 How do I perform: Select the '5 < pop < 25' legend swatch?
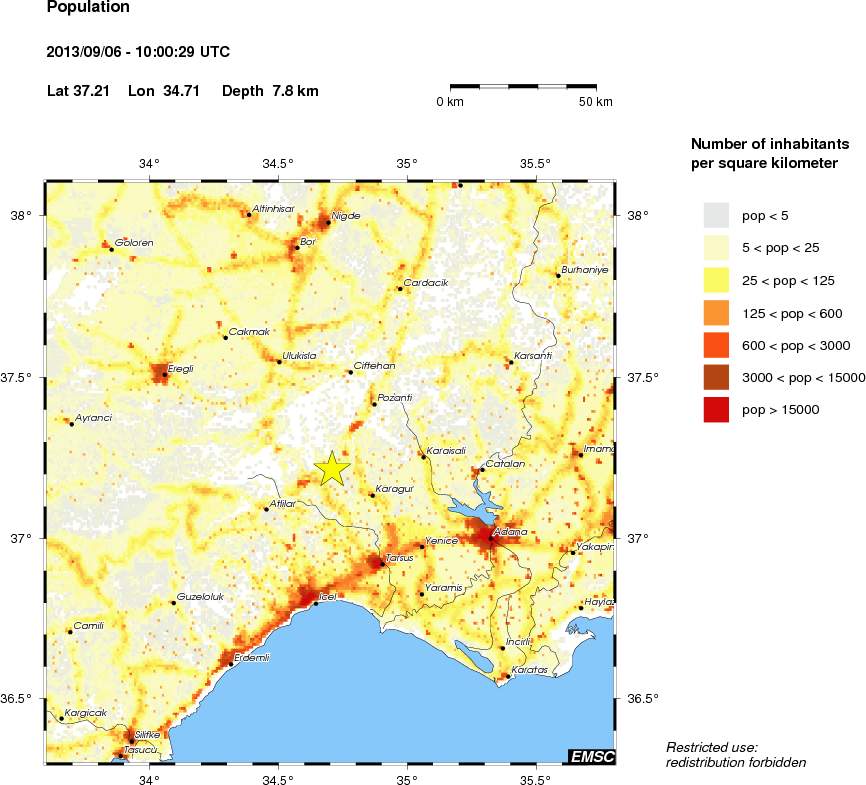coord(716,247)
